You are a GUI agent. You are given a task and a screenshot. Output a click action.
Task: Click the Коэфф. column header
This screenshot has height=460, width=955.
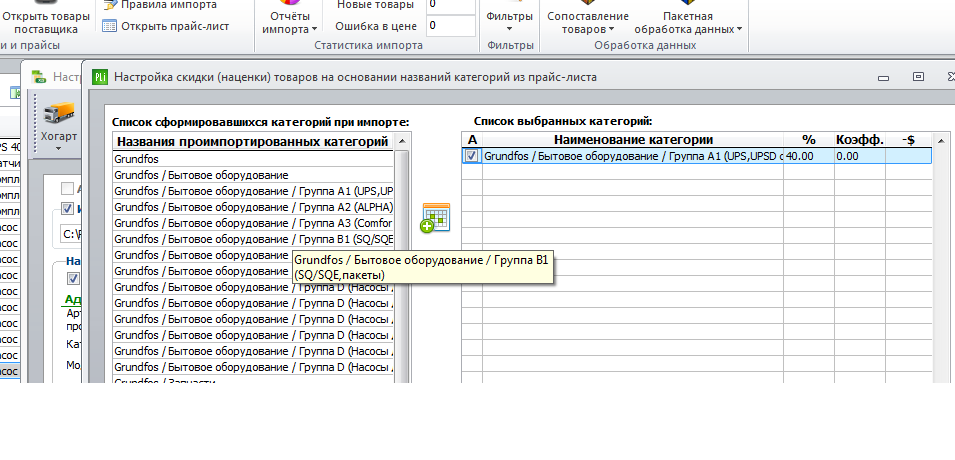[859, 140]
